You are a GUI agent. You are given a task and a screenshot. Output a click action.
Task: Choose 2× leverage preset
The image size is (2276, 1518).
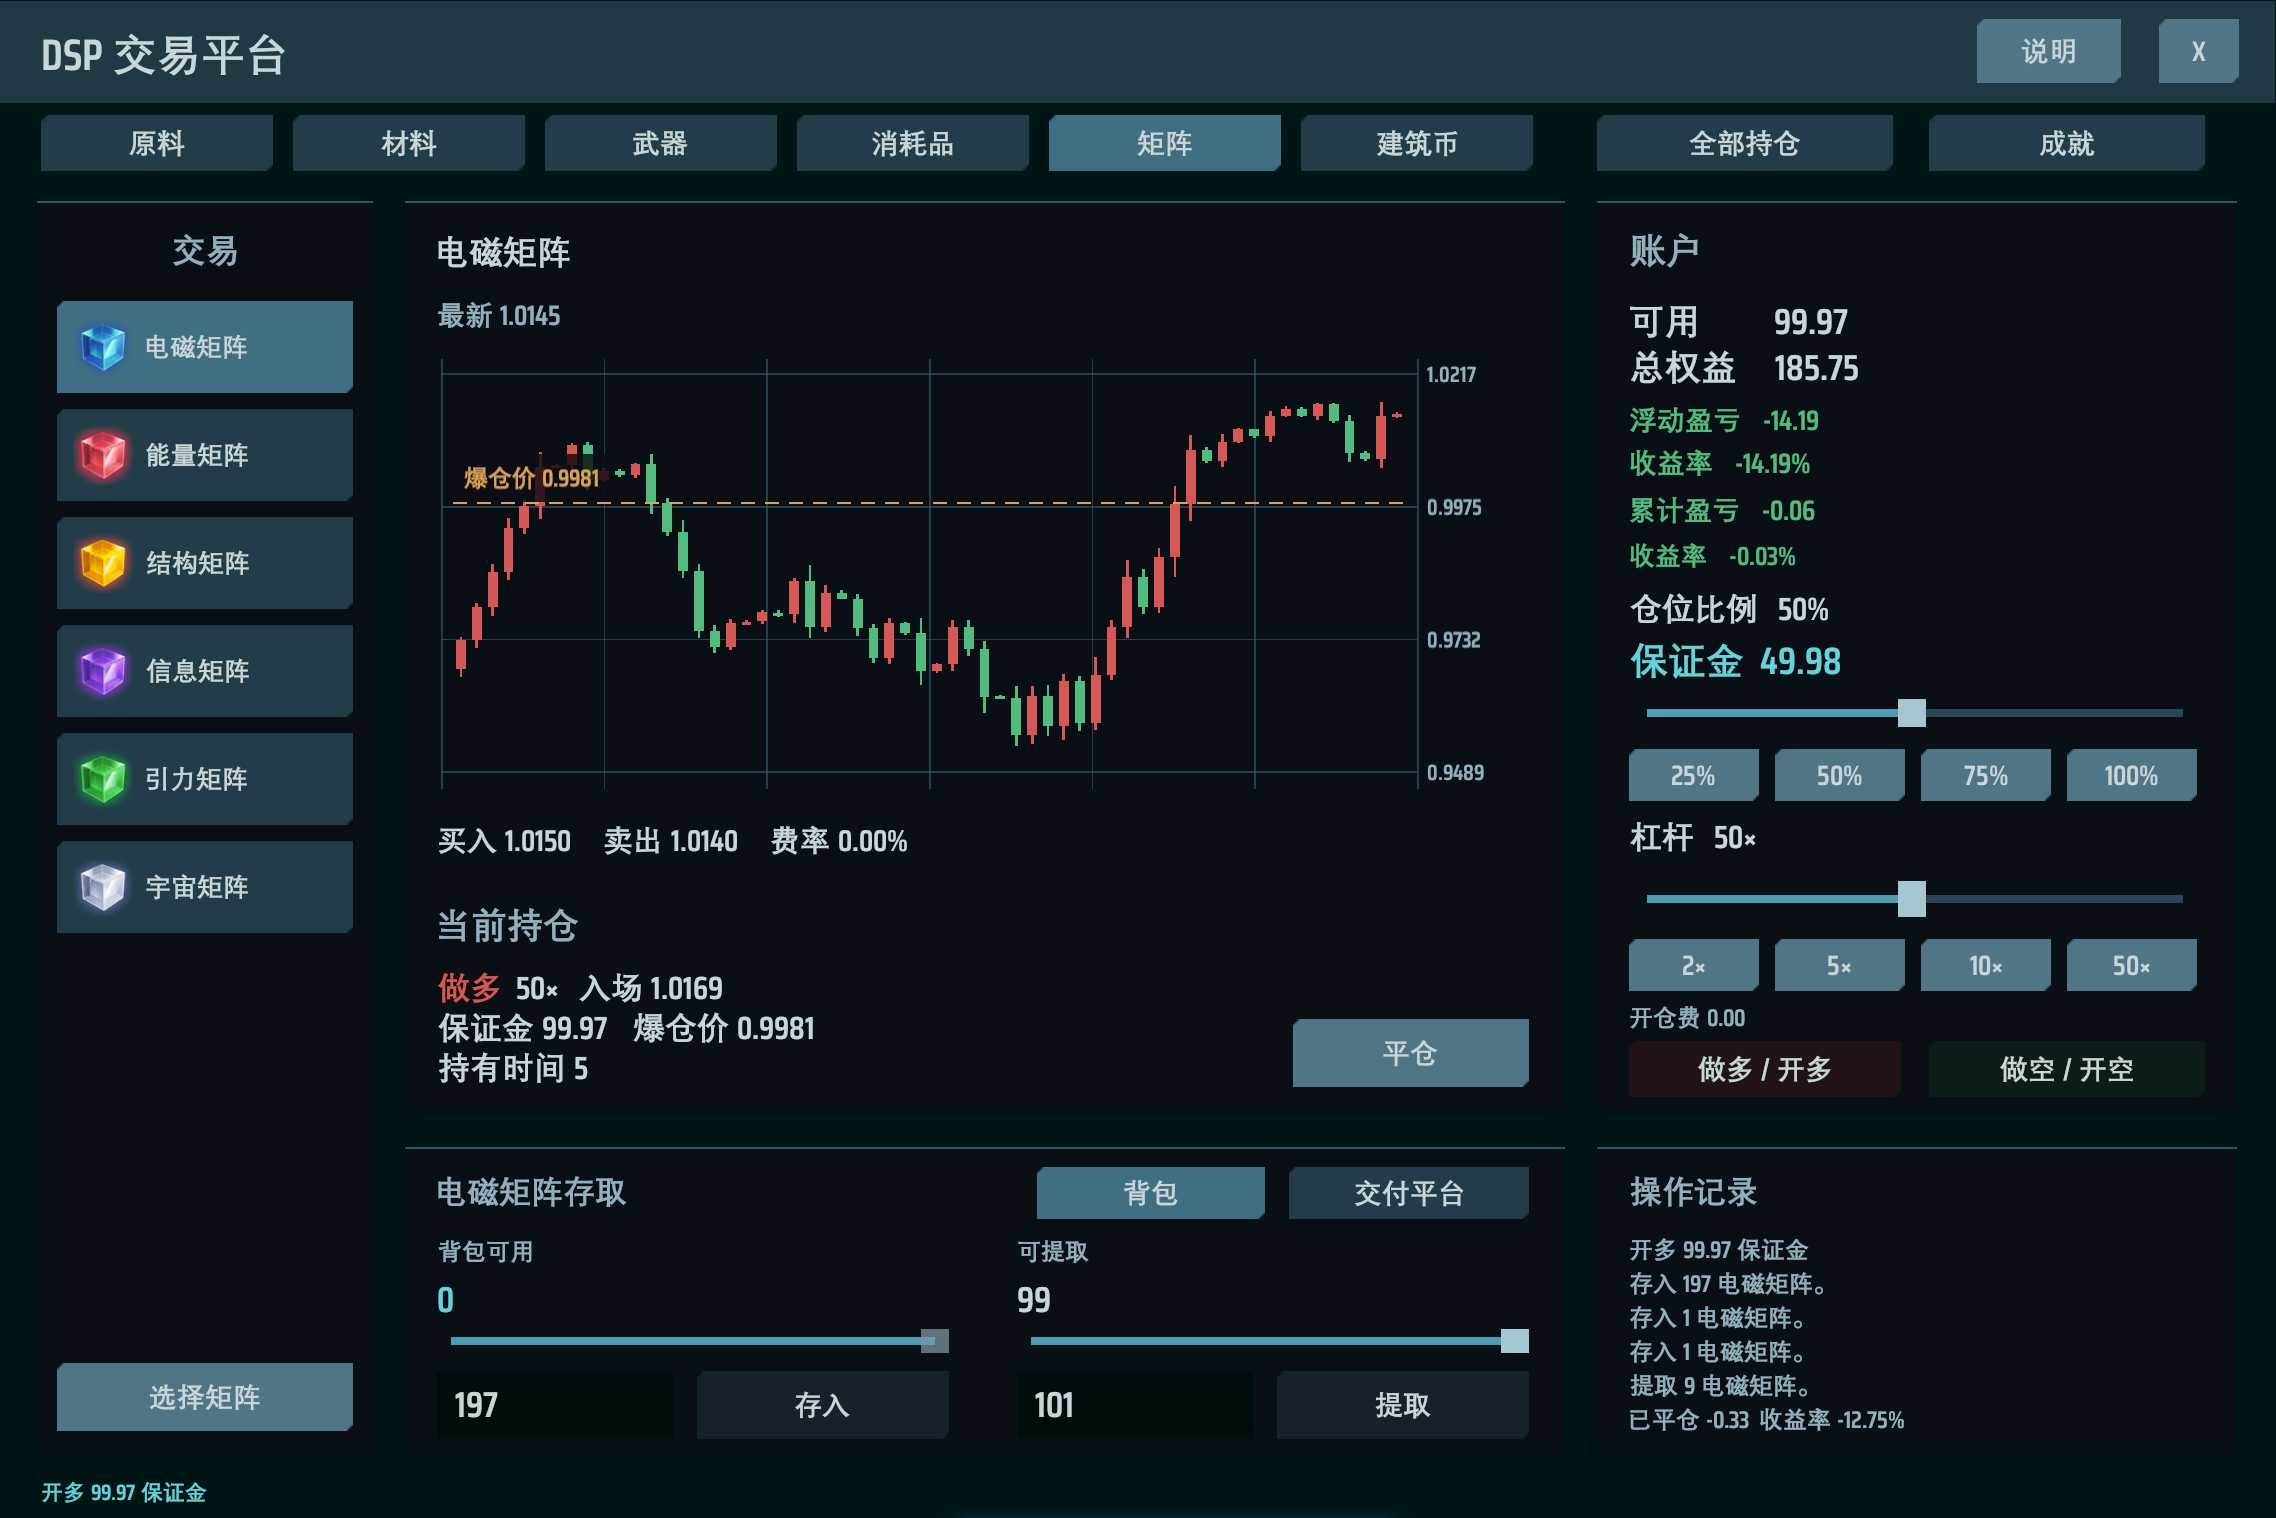(x=1694, y=965)
